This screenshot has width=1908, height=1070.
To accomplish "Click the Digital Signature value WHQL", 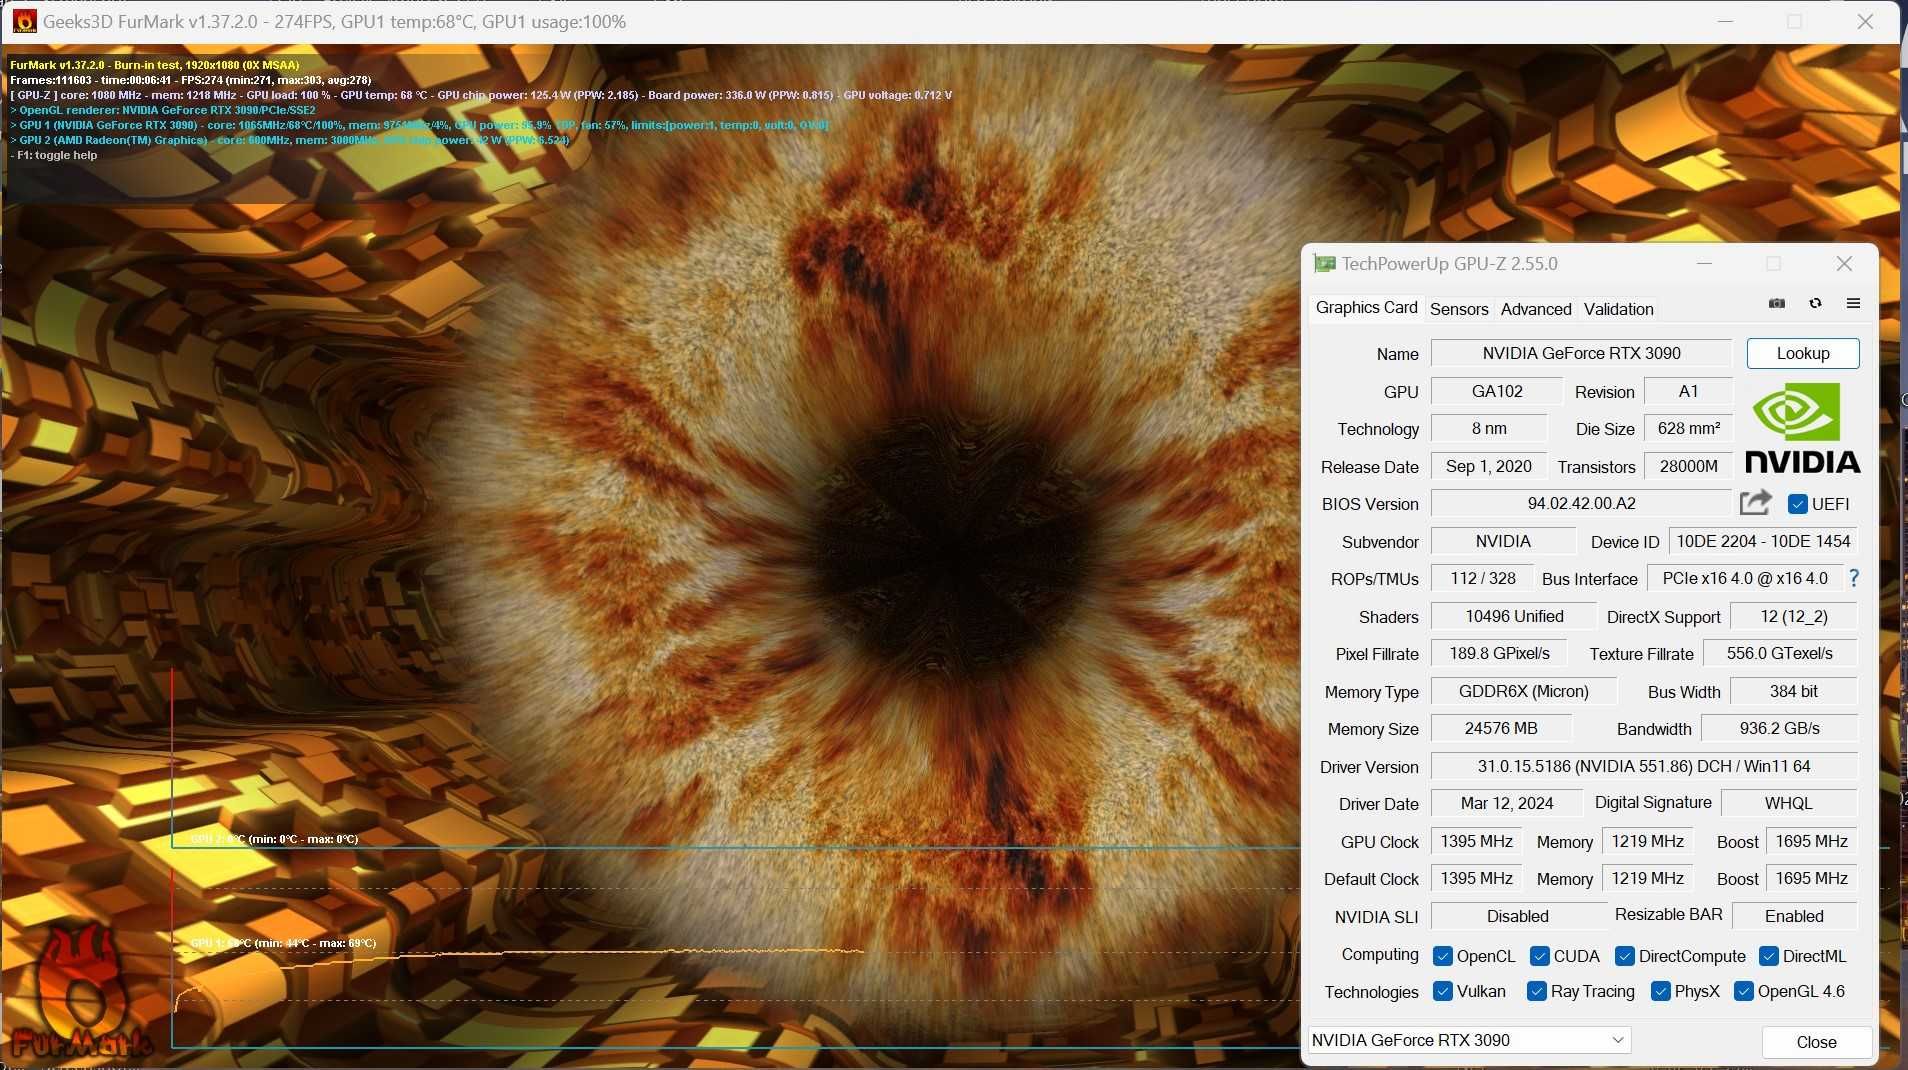I will (x=1789, y=803).
